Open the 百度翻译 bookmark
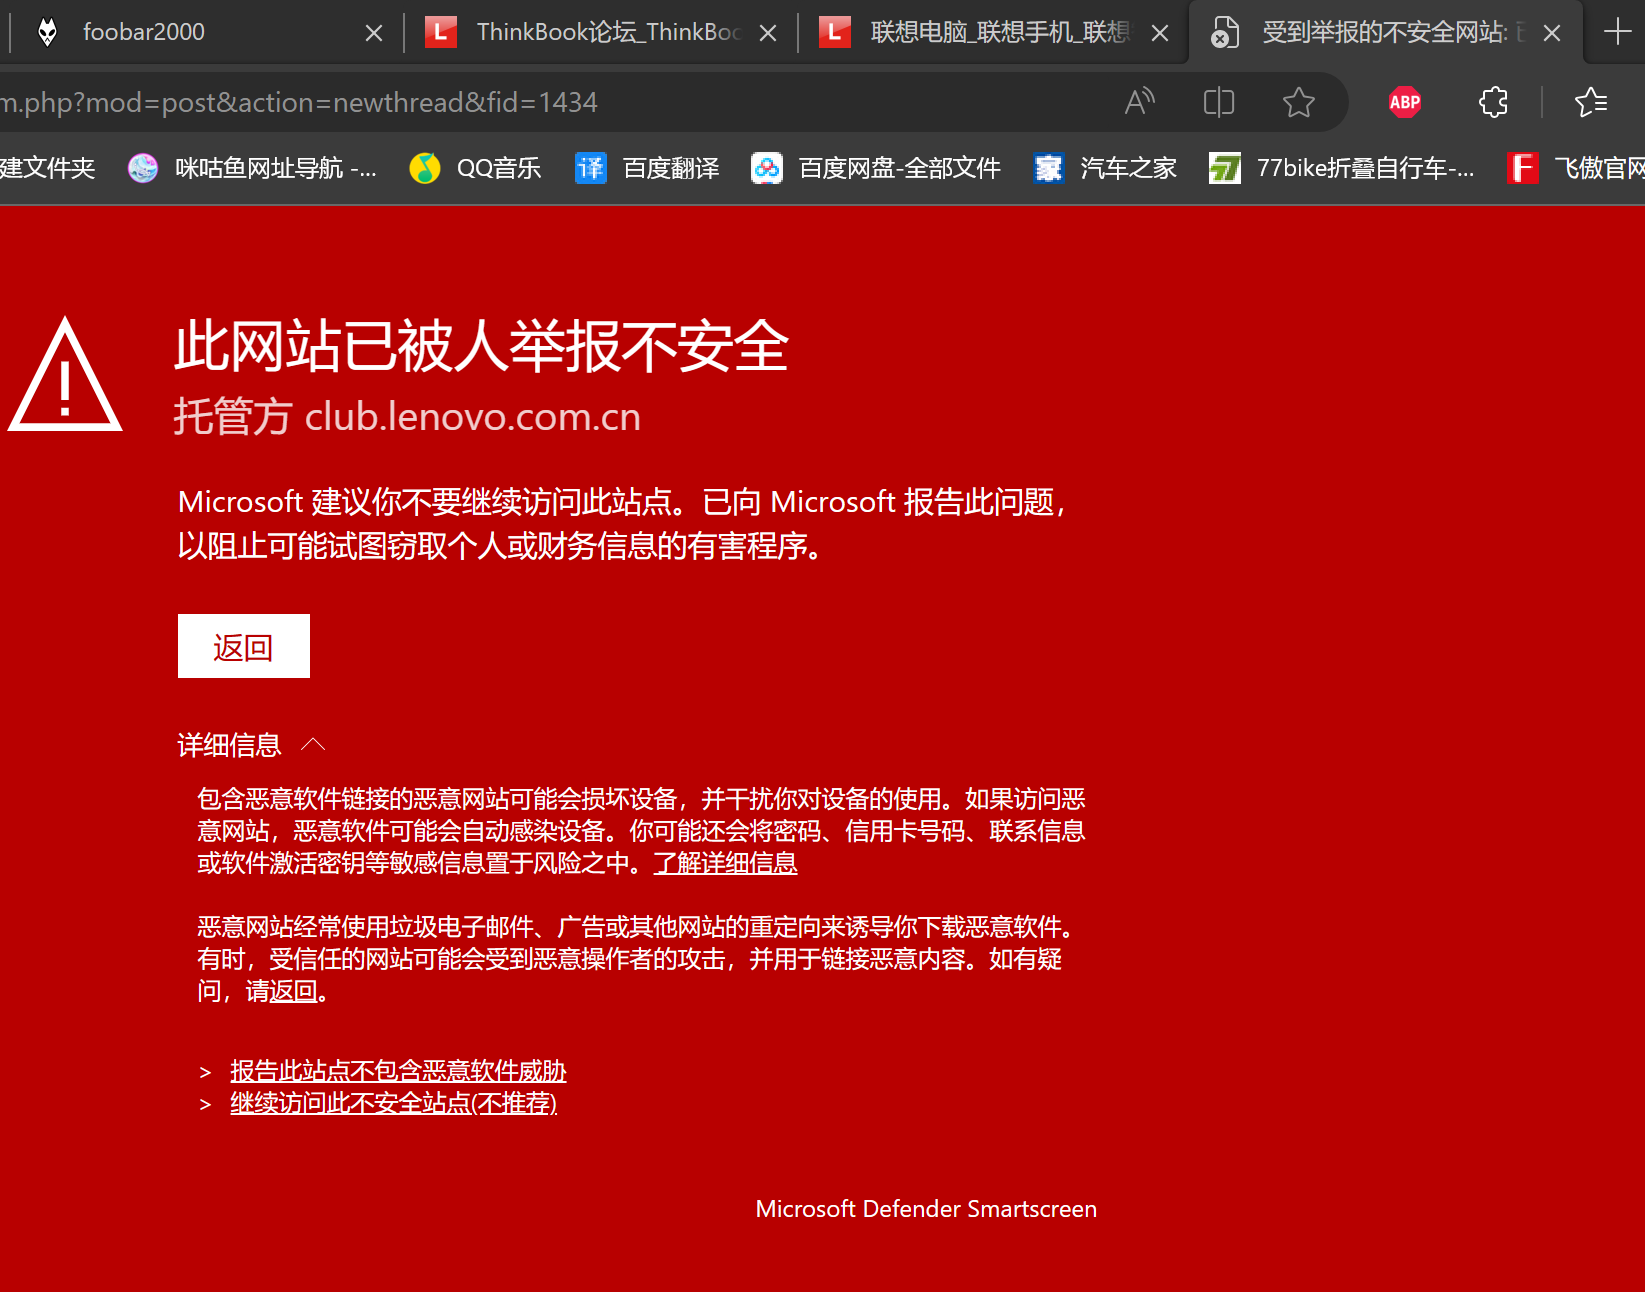The height and width of the screenshot is (1292, 1645). click(x=647, y=168)
